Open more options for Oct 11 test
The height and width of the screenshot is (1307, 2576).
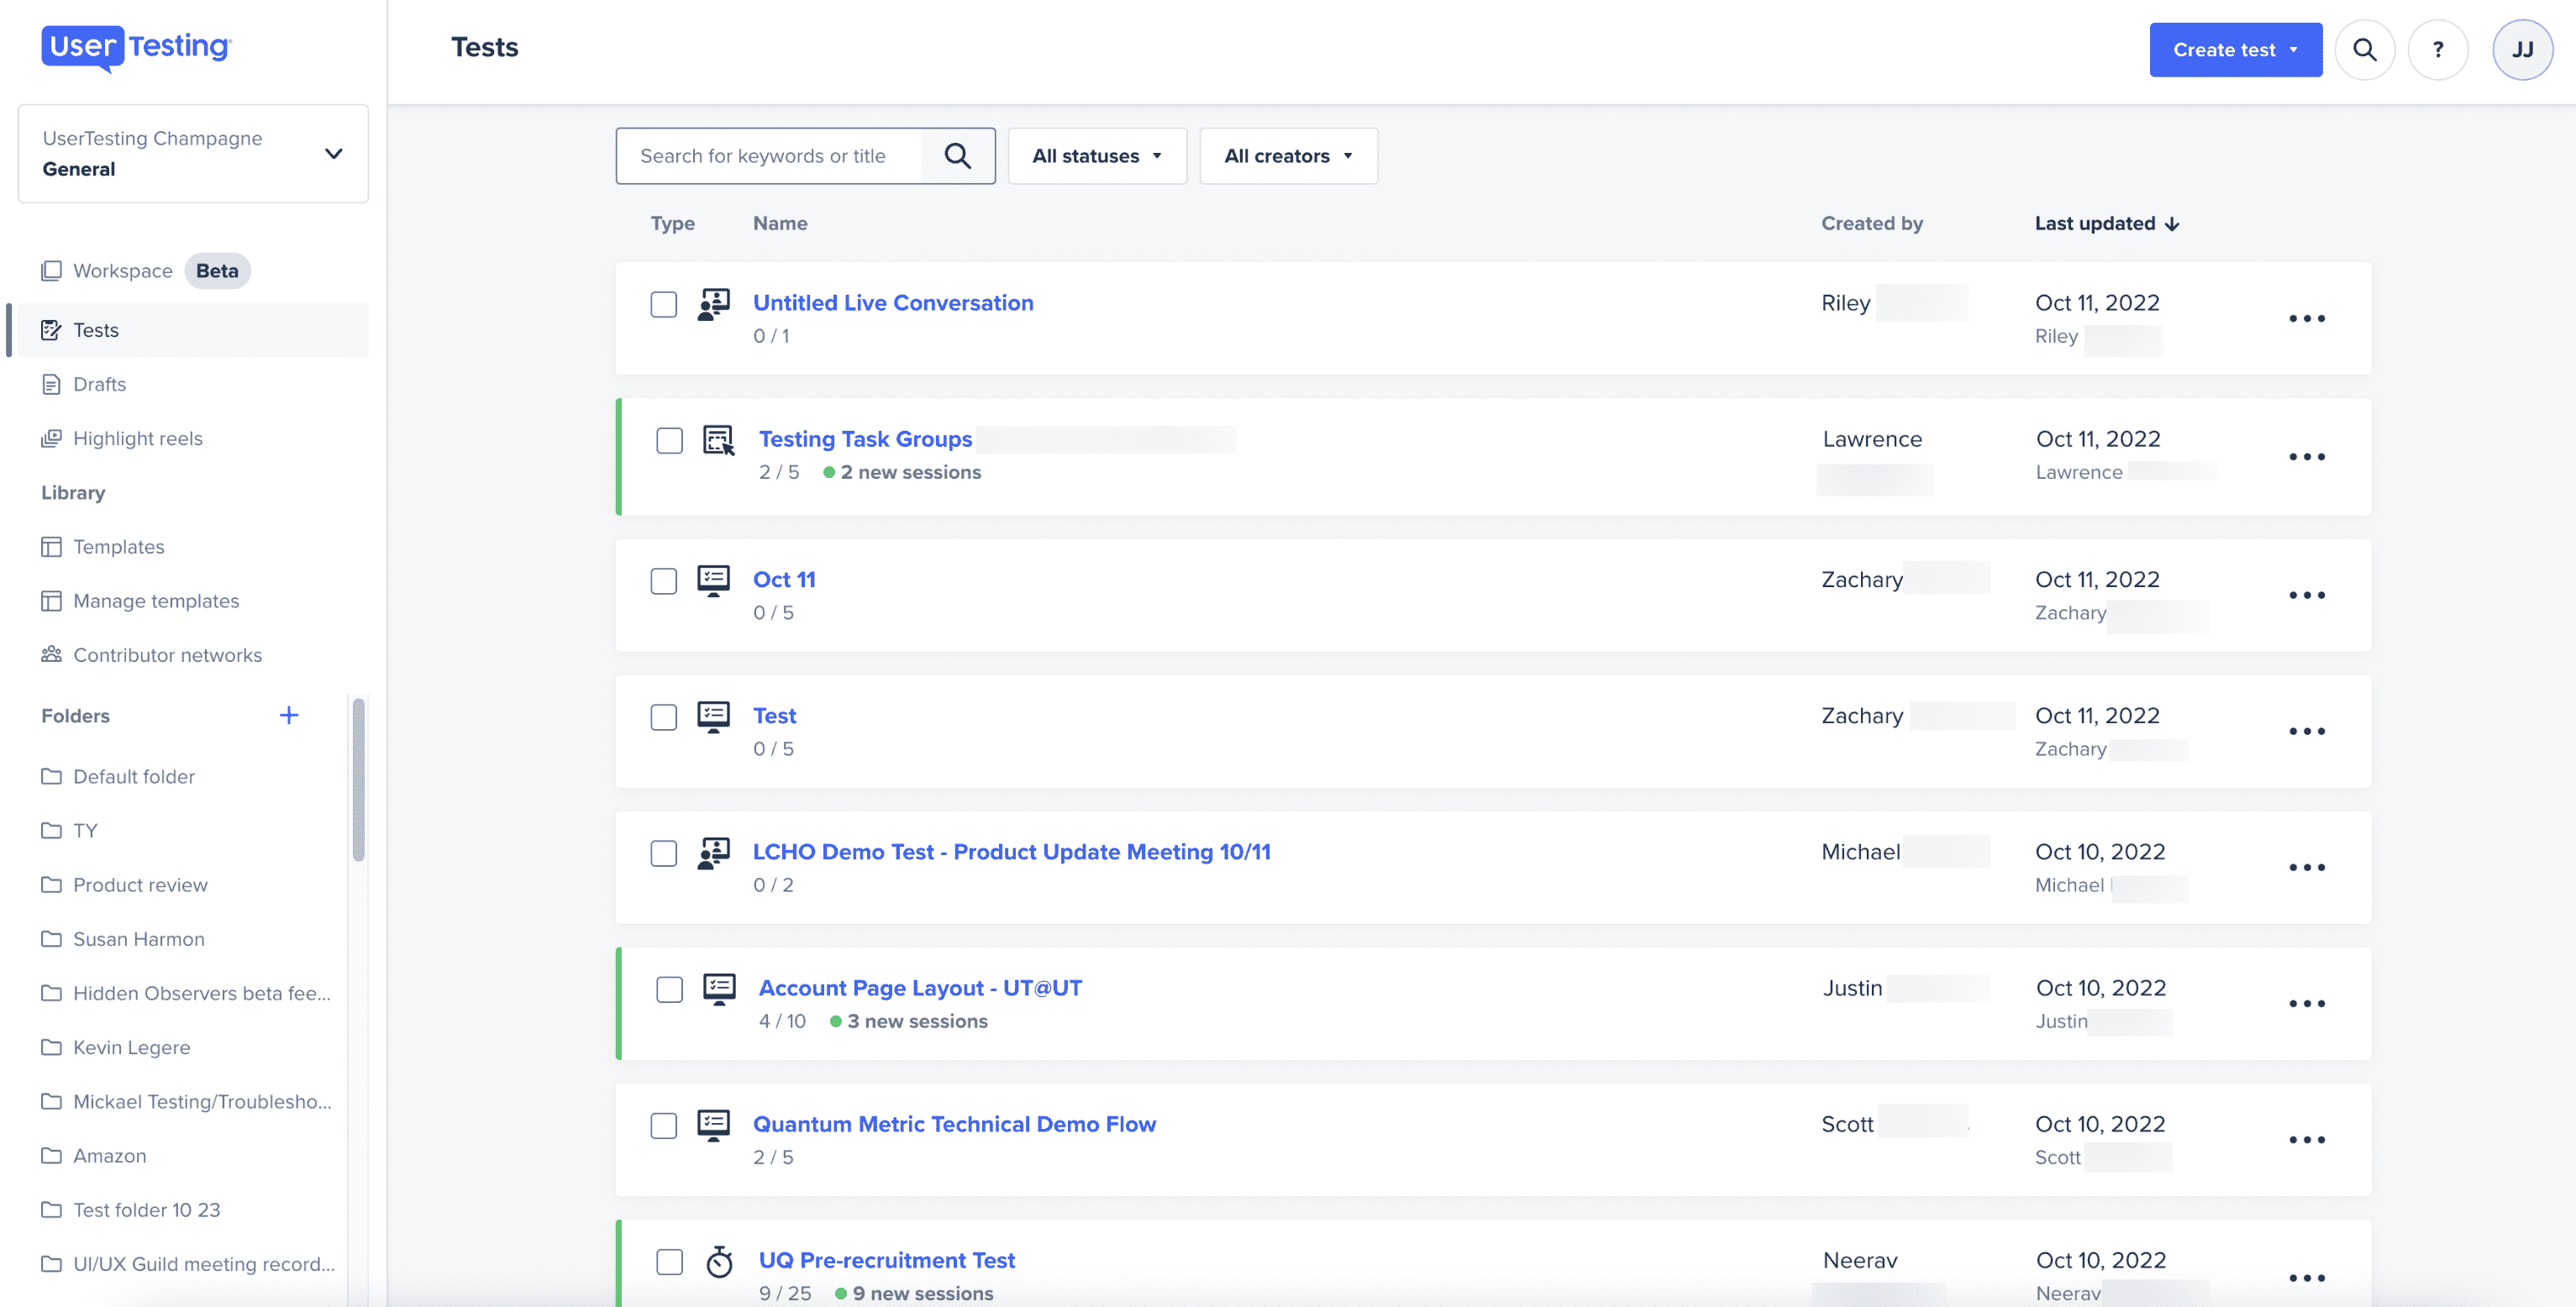[x=2307, y=595]
